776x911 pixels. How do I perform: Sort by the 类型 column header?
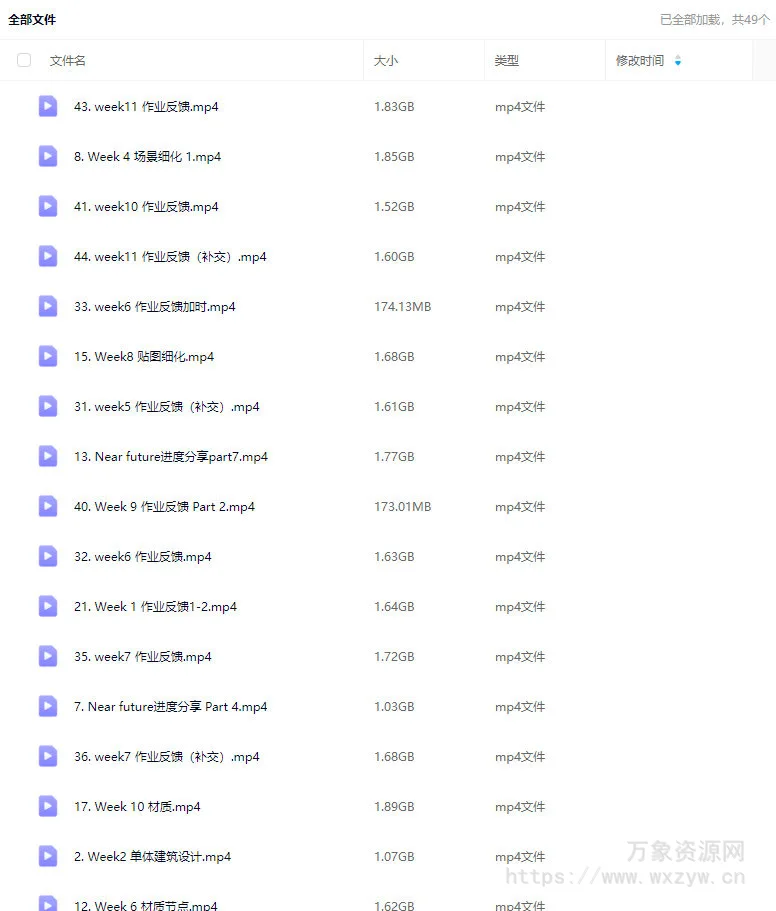coord(506,60)
